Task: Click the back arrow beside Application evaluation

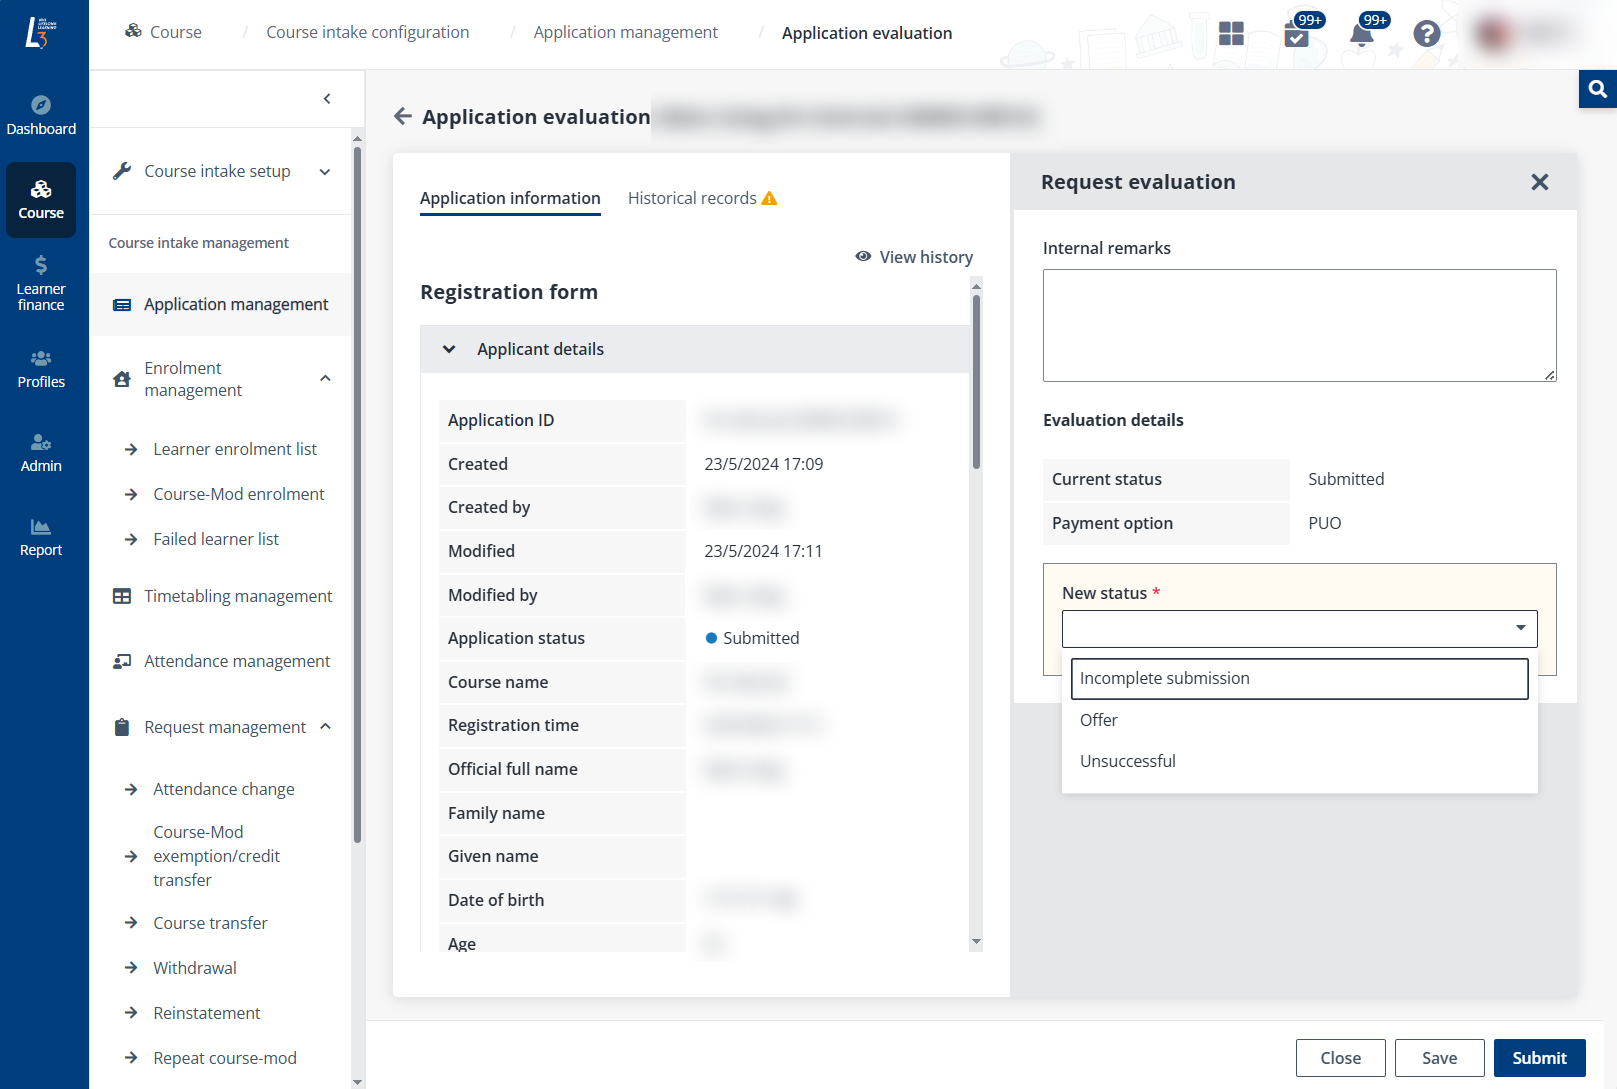Action: tap(403, 117)
